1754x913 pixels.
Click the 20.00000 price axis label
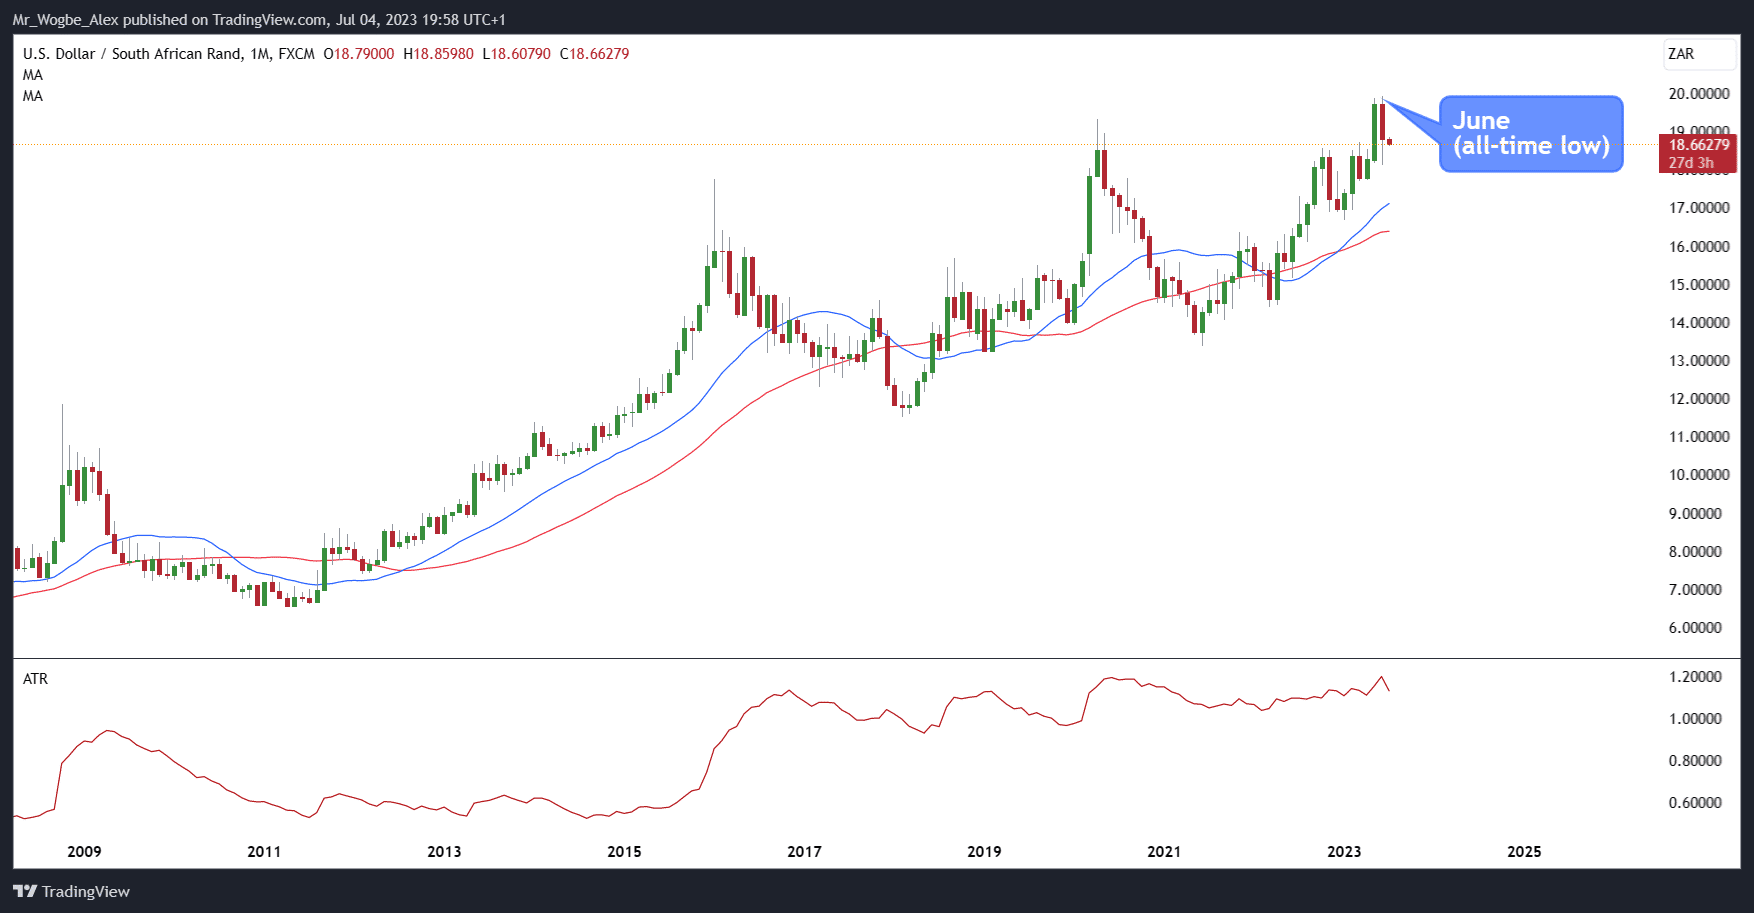click(x=1699, y=94)
